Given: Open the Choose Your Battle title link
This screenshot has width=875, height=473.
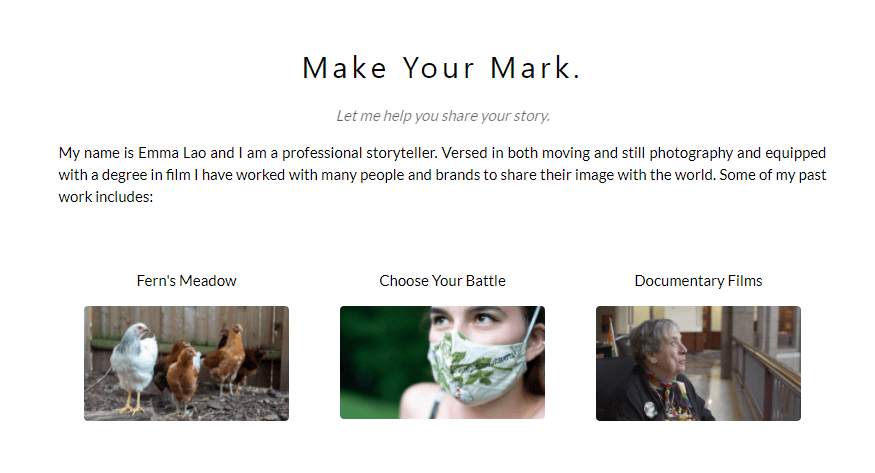Looking at the screenshot, I should (x=442, y=281).
